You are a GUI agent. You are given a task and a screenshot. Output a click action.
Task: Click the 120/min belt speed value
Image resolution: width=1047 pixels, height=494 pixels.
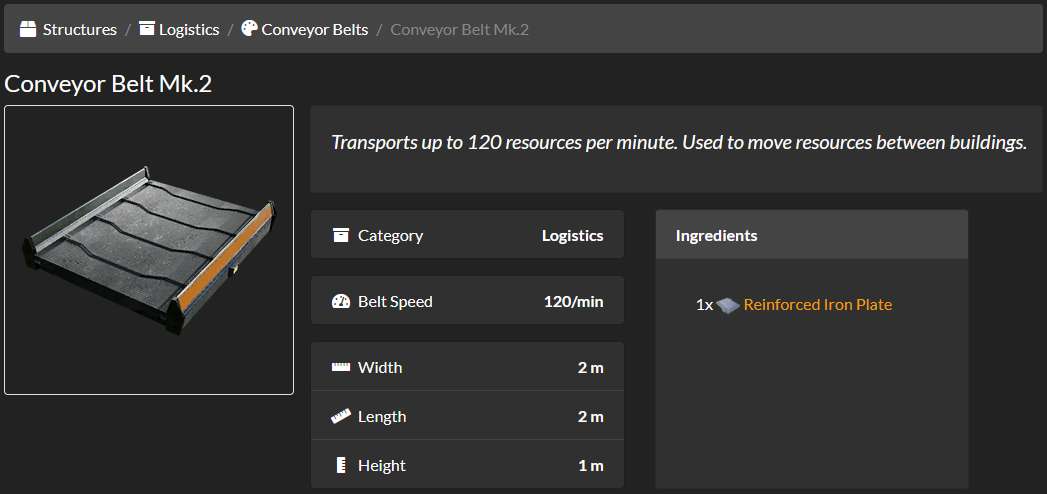573,302
